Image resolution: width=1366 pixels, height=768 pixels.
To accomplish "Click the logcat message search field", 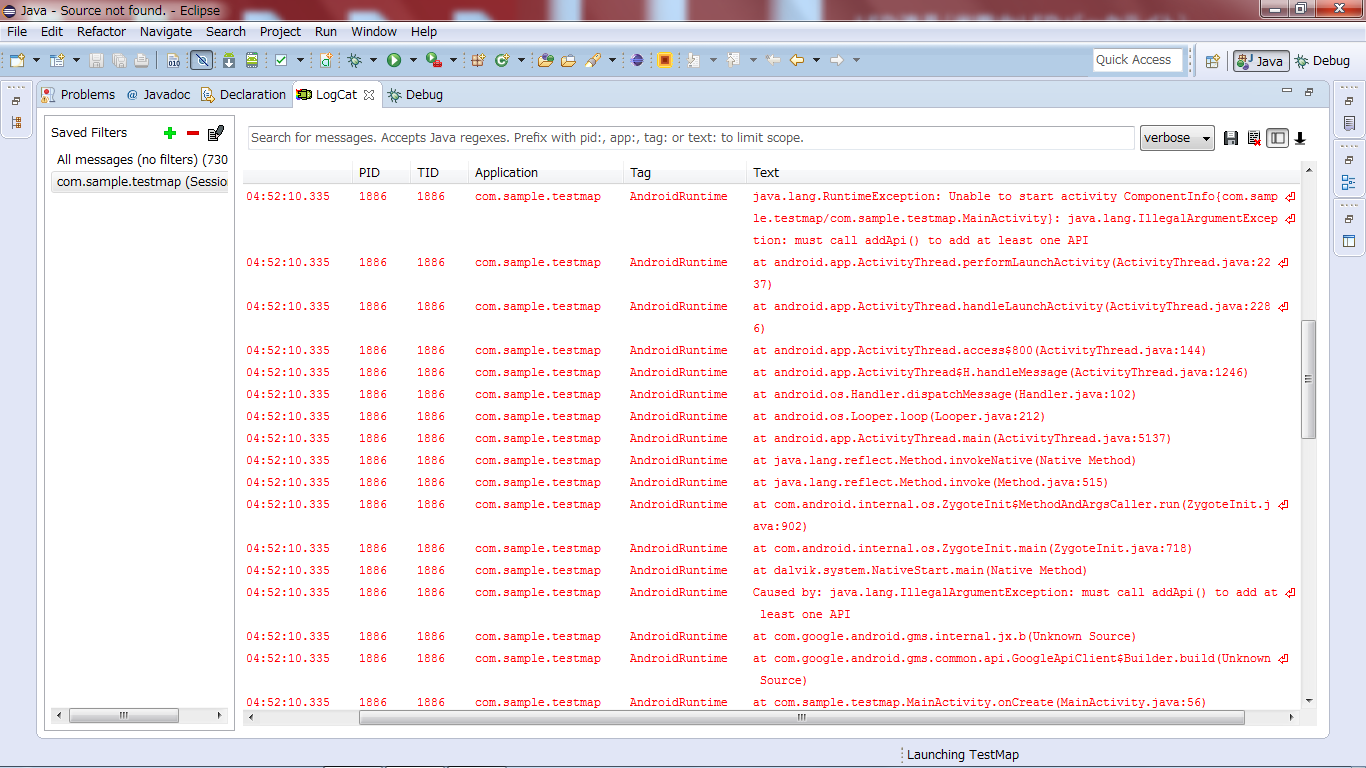I will tap(690, 137).
